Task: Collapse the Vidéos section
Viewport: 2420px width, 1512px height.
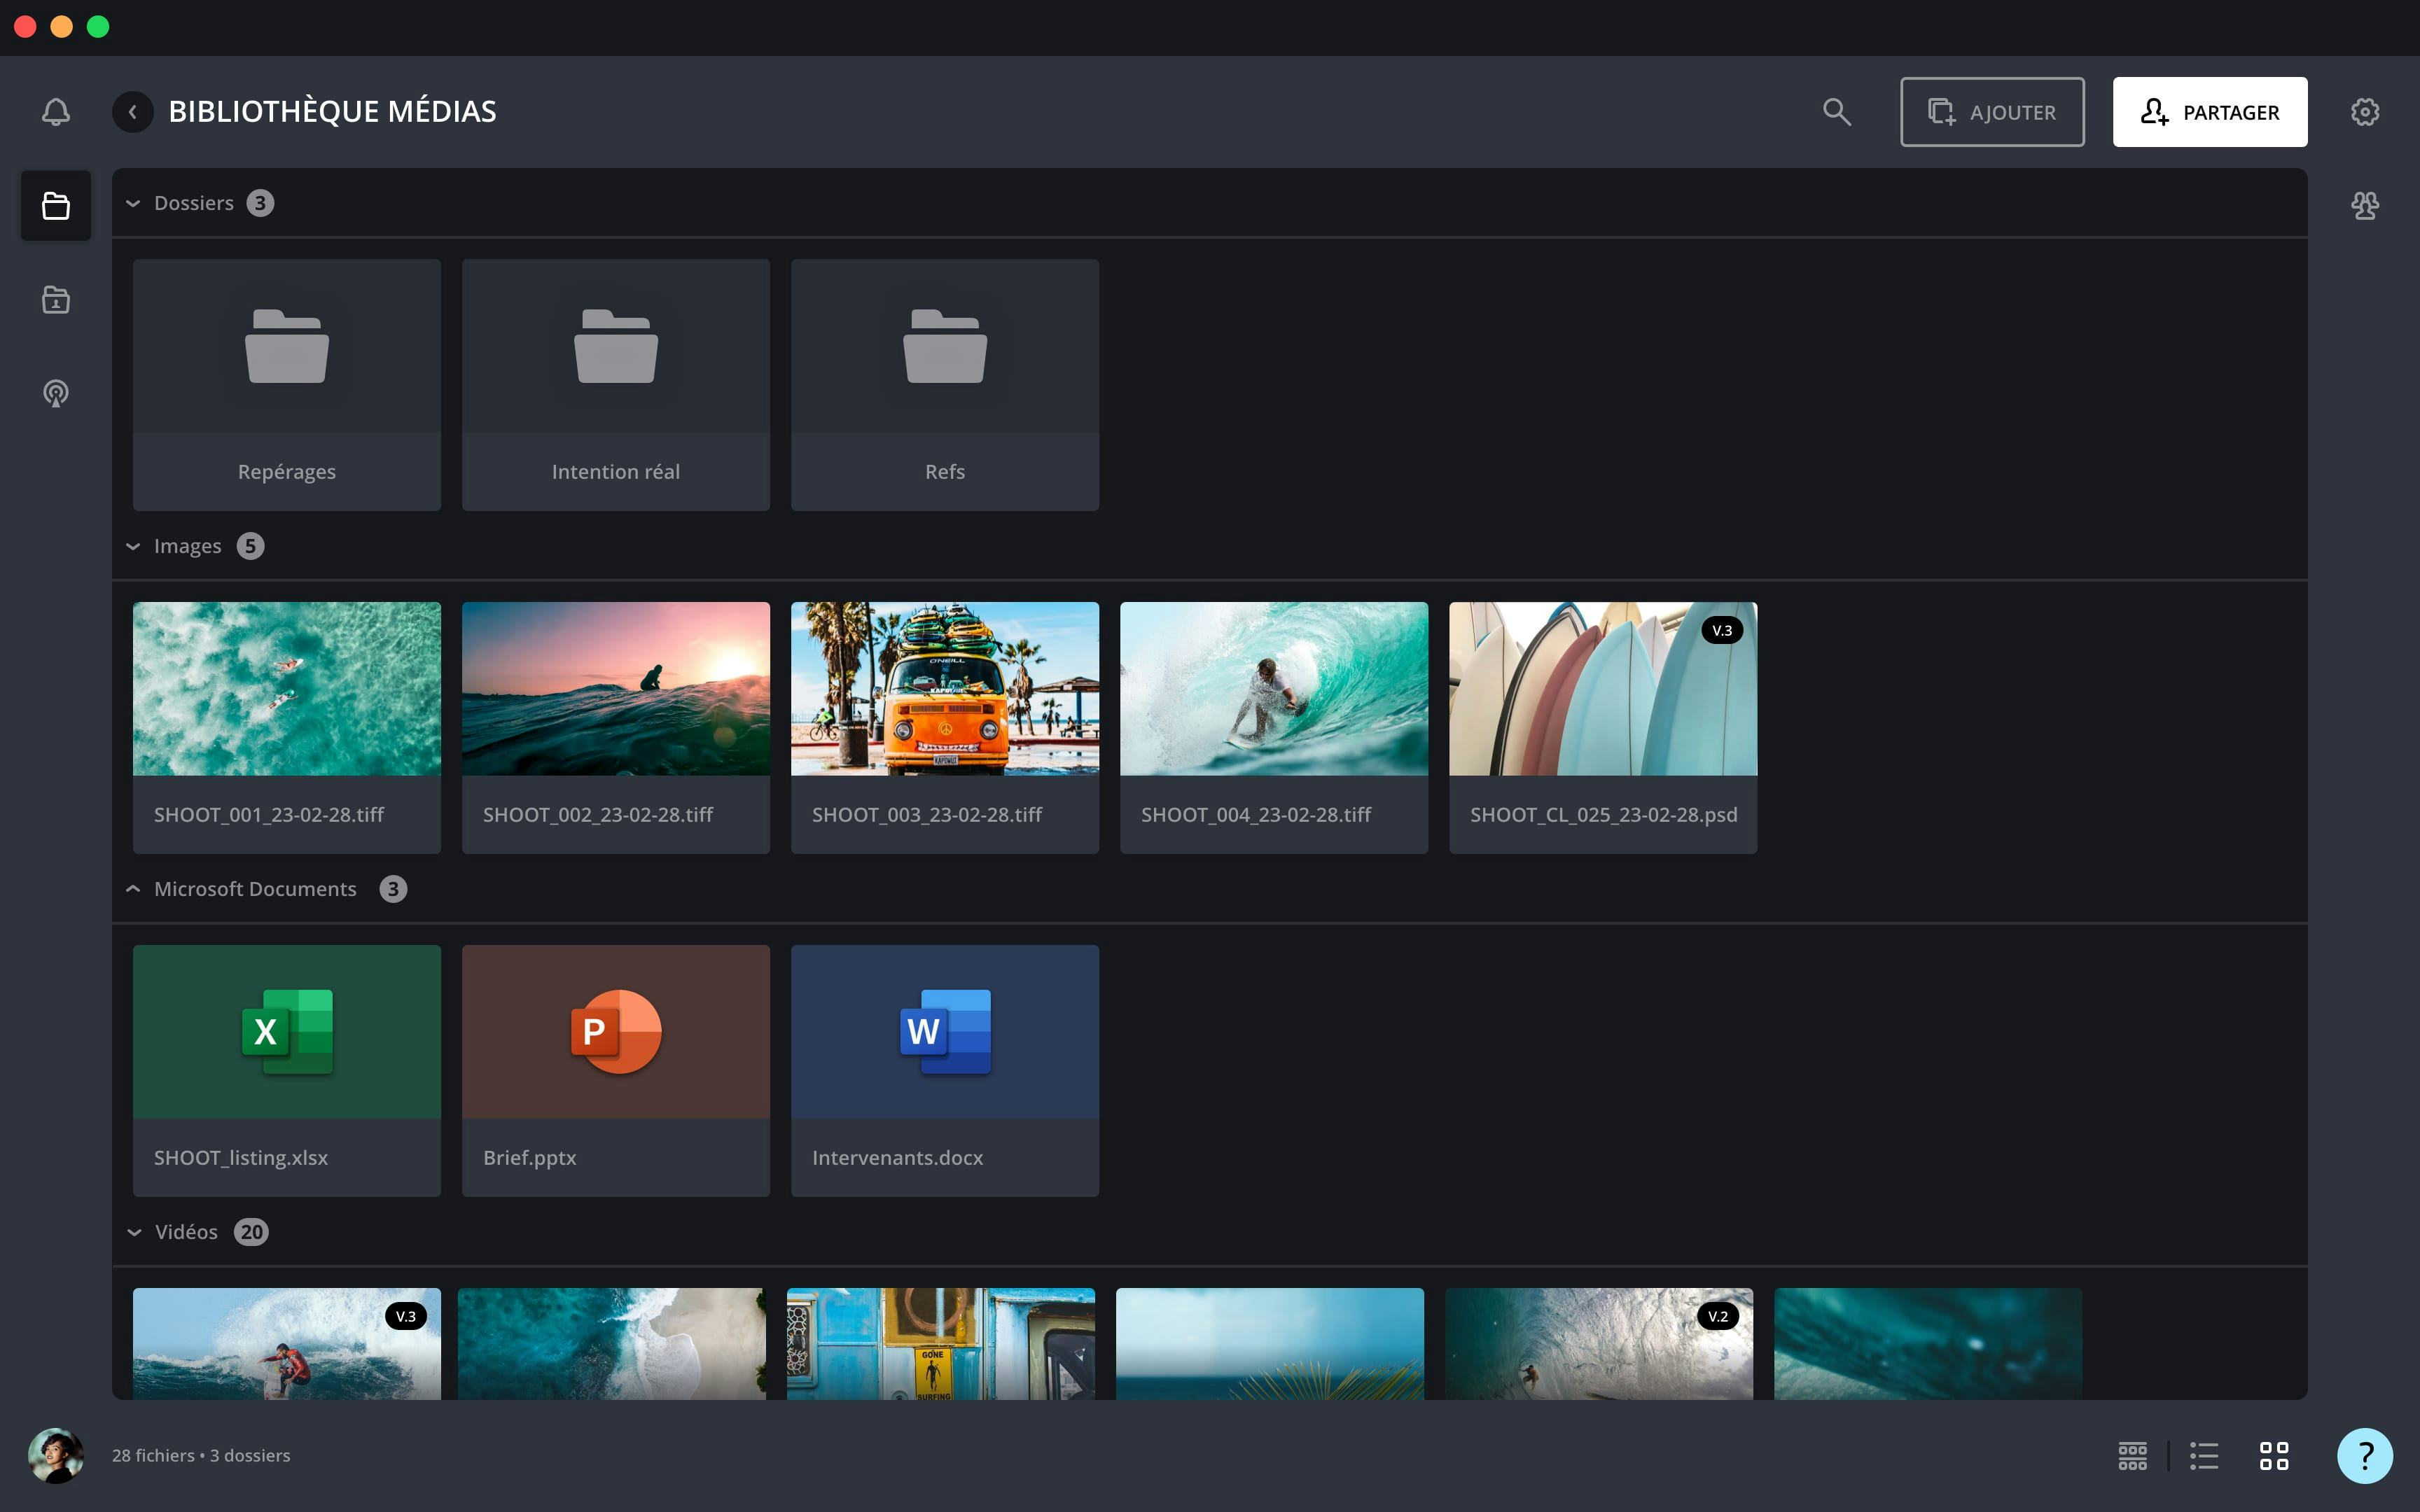Action: [x=133, y=1232]
